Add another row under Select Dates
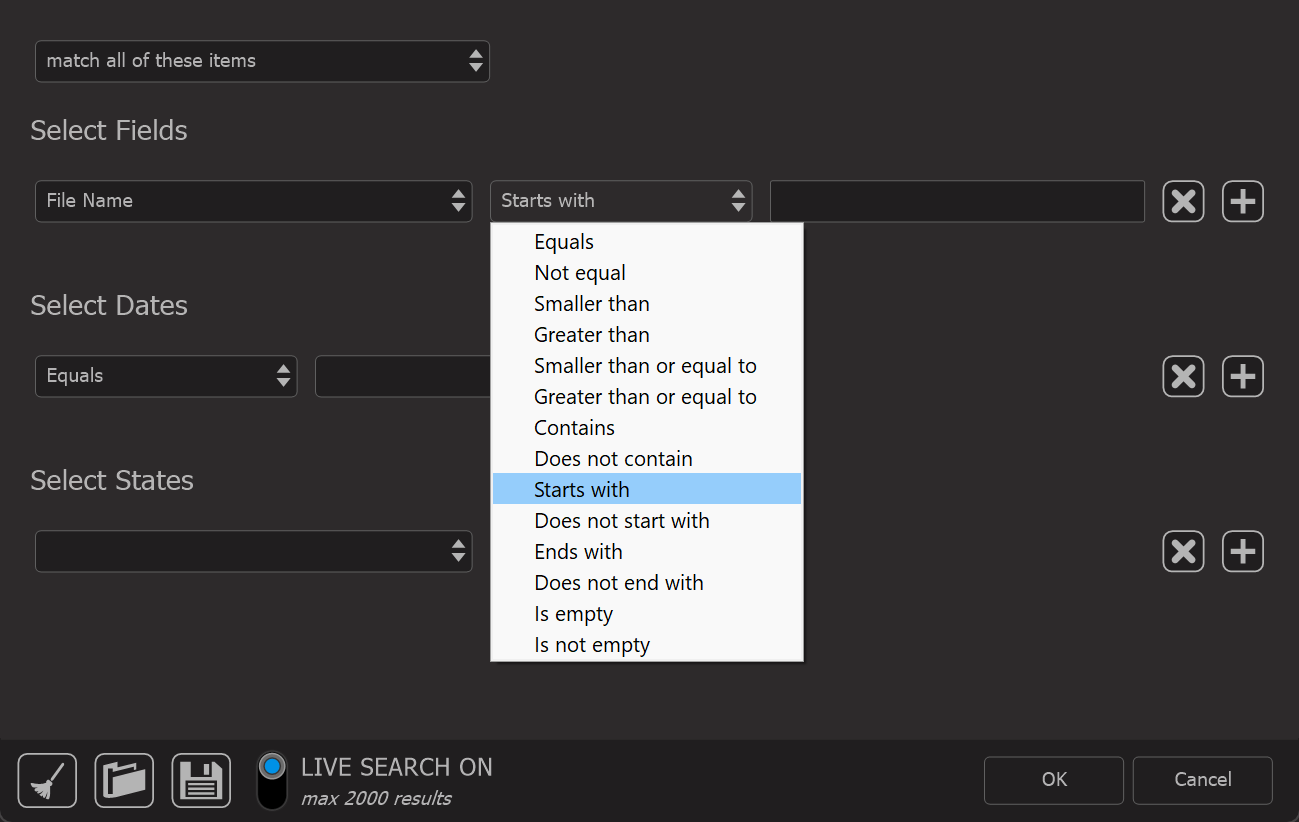 point(1243,376)
